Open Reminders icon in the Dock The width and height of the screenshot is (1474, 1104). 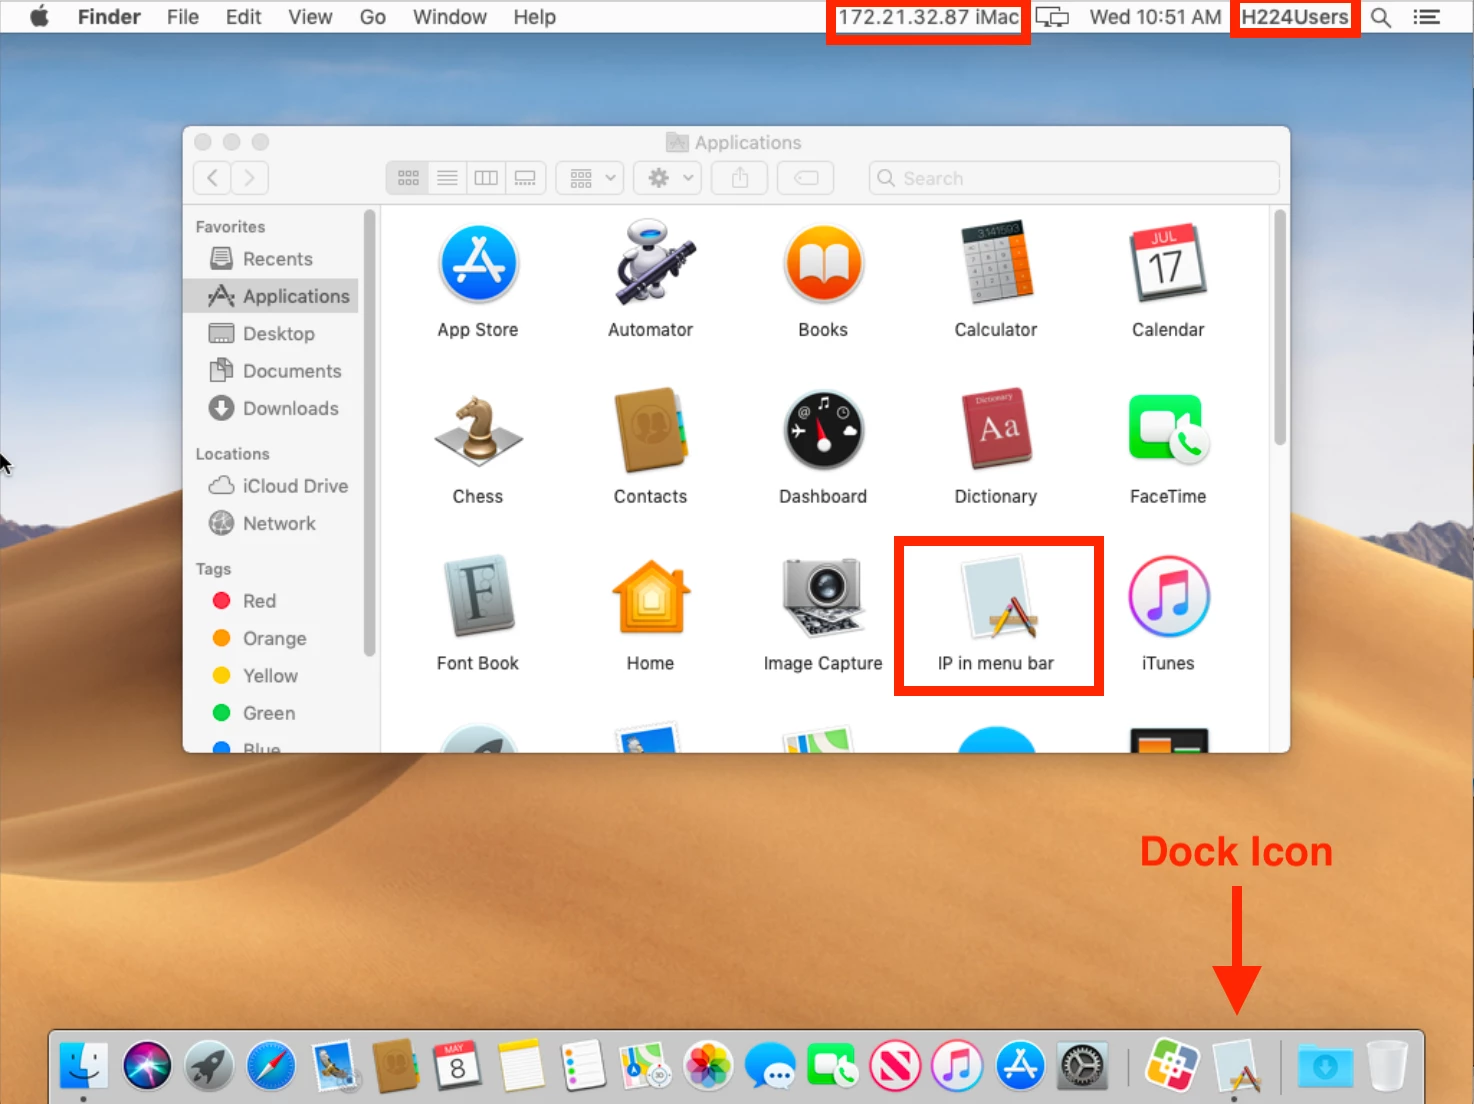click(583, 1065)
